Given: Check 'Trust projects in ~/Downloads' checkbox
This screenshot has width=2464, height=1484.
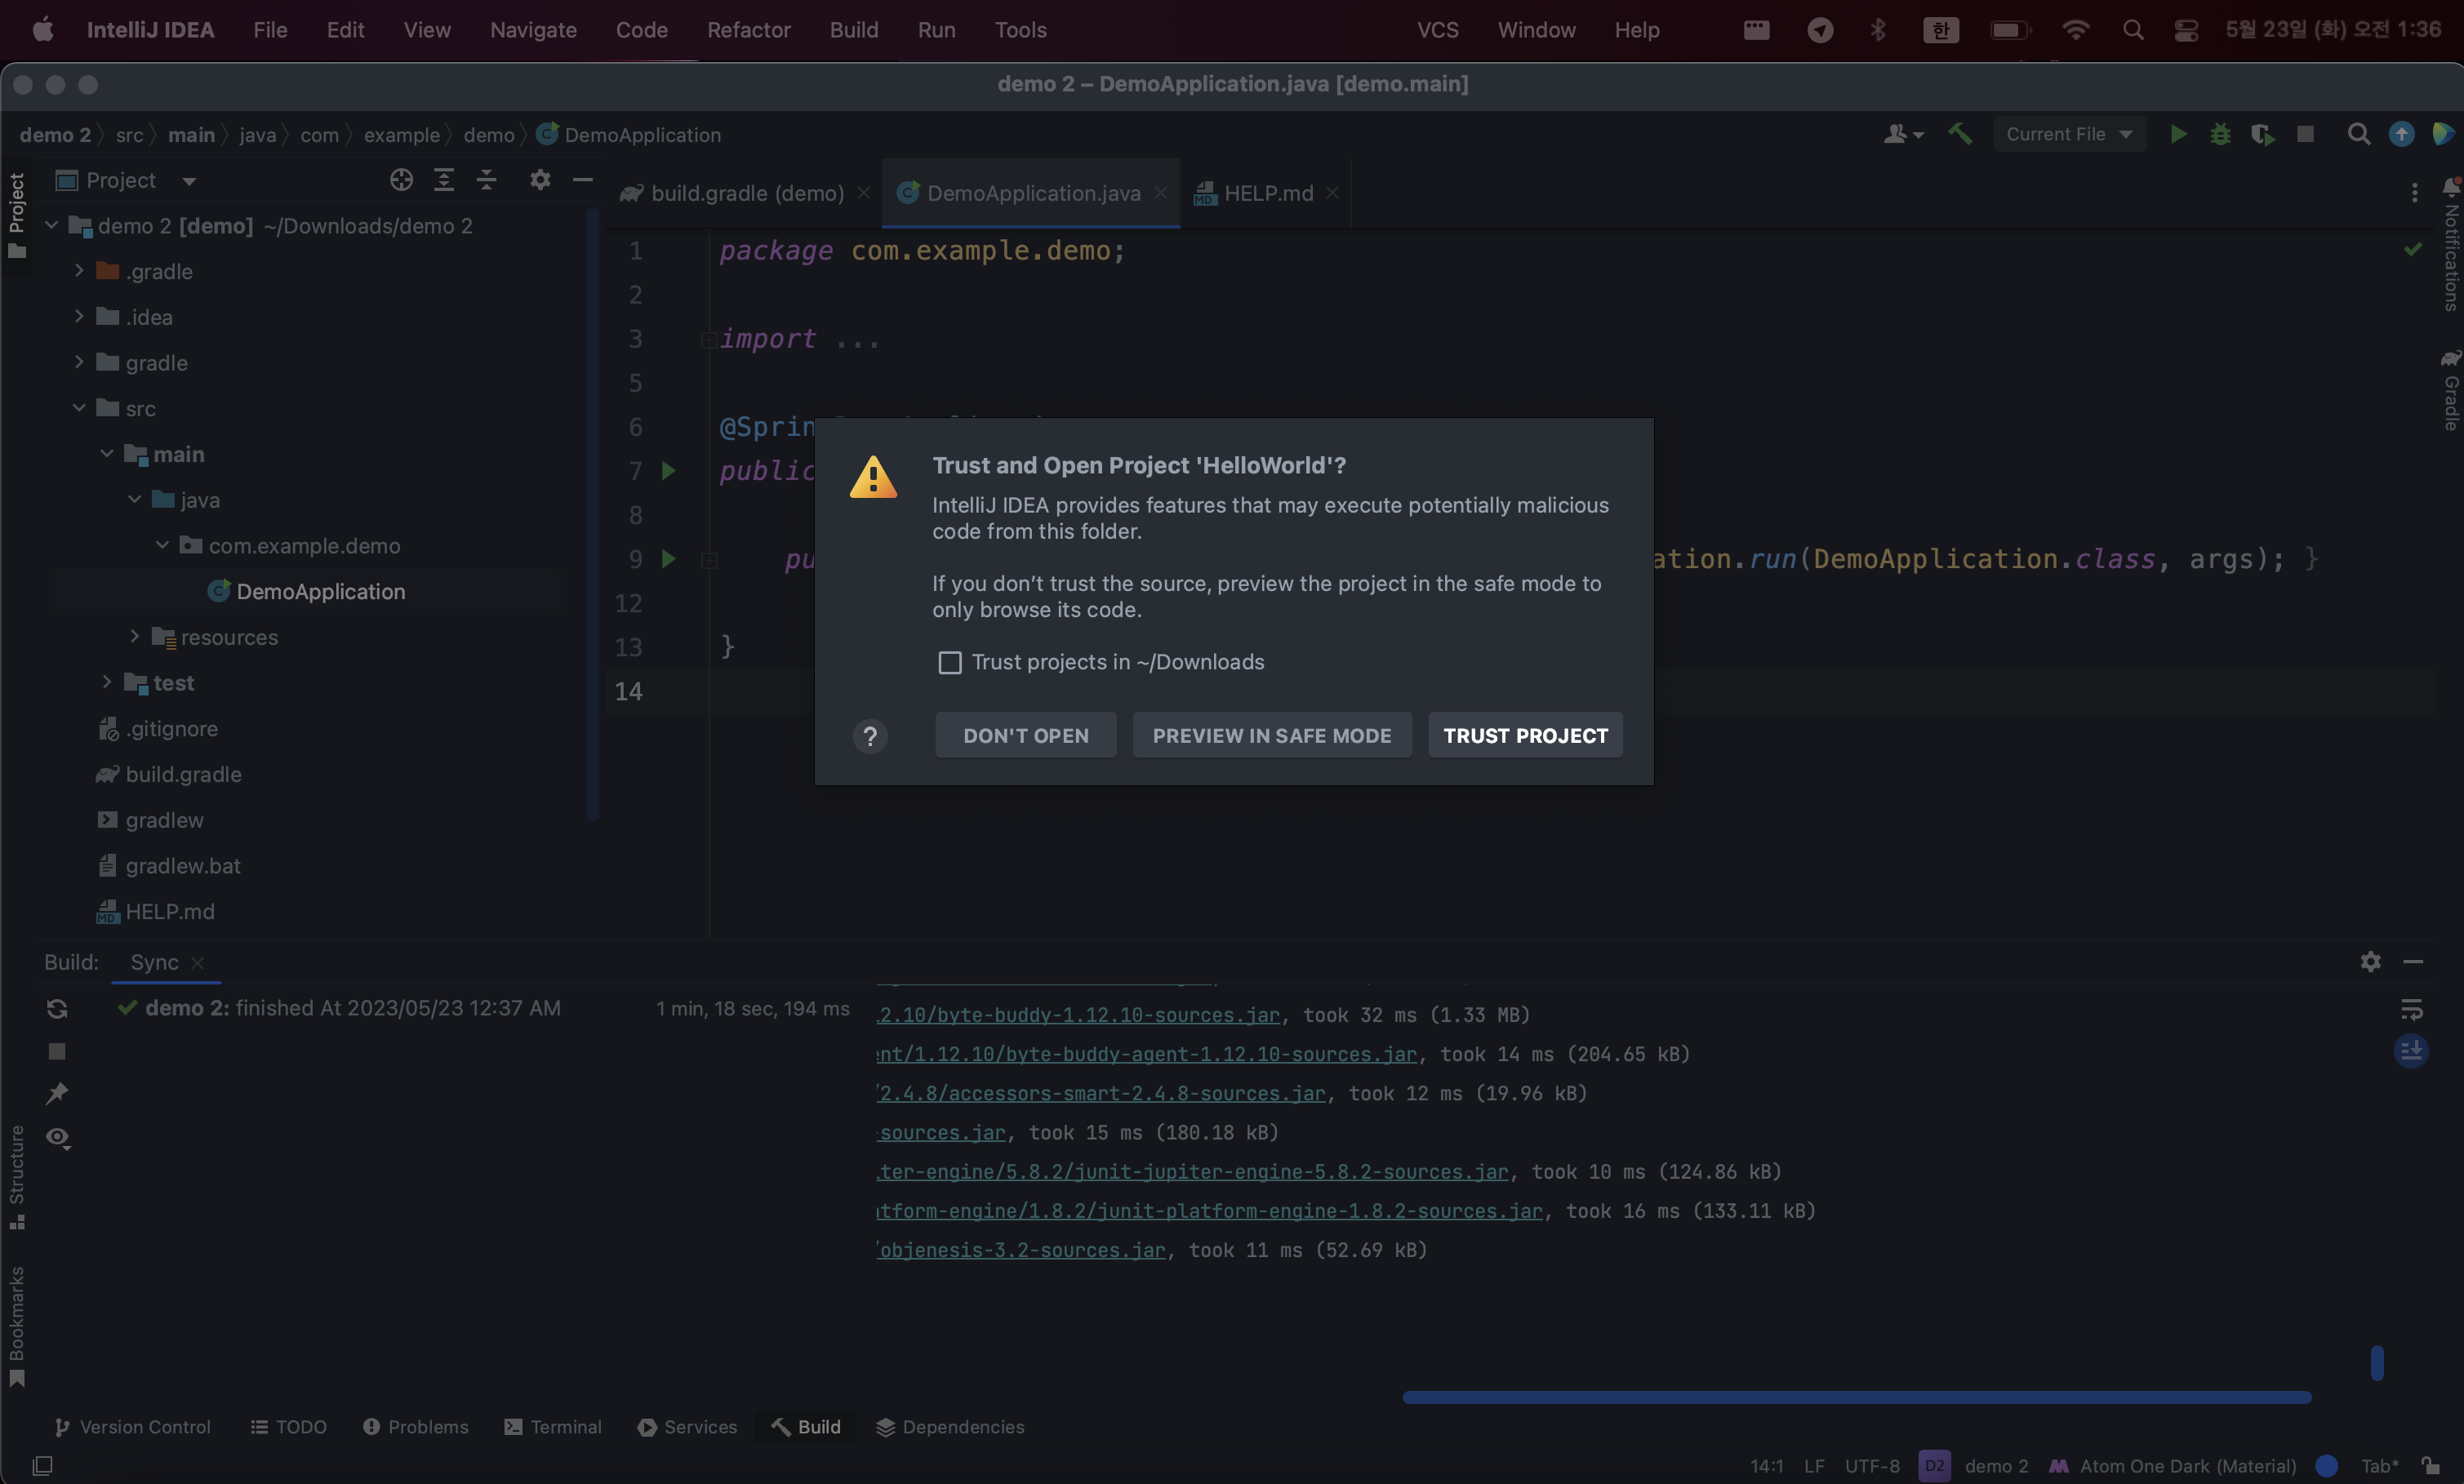Looking at the screenshot, I should (949, 663).
